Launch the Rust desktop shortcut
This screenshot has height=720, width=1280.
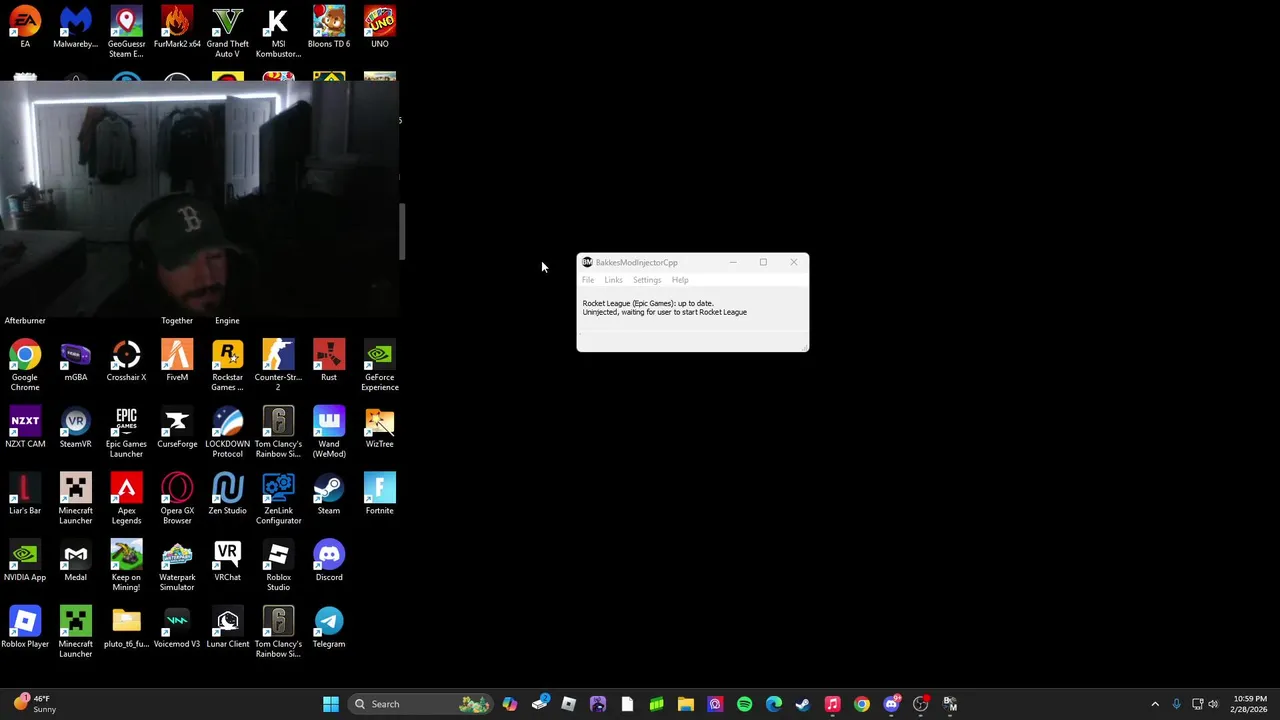(329, 360)
